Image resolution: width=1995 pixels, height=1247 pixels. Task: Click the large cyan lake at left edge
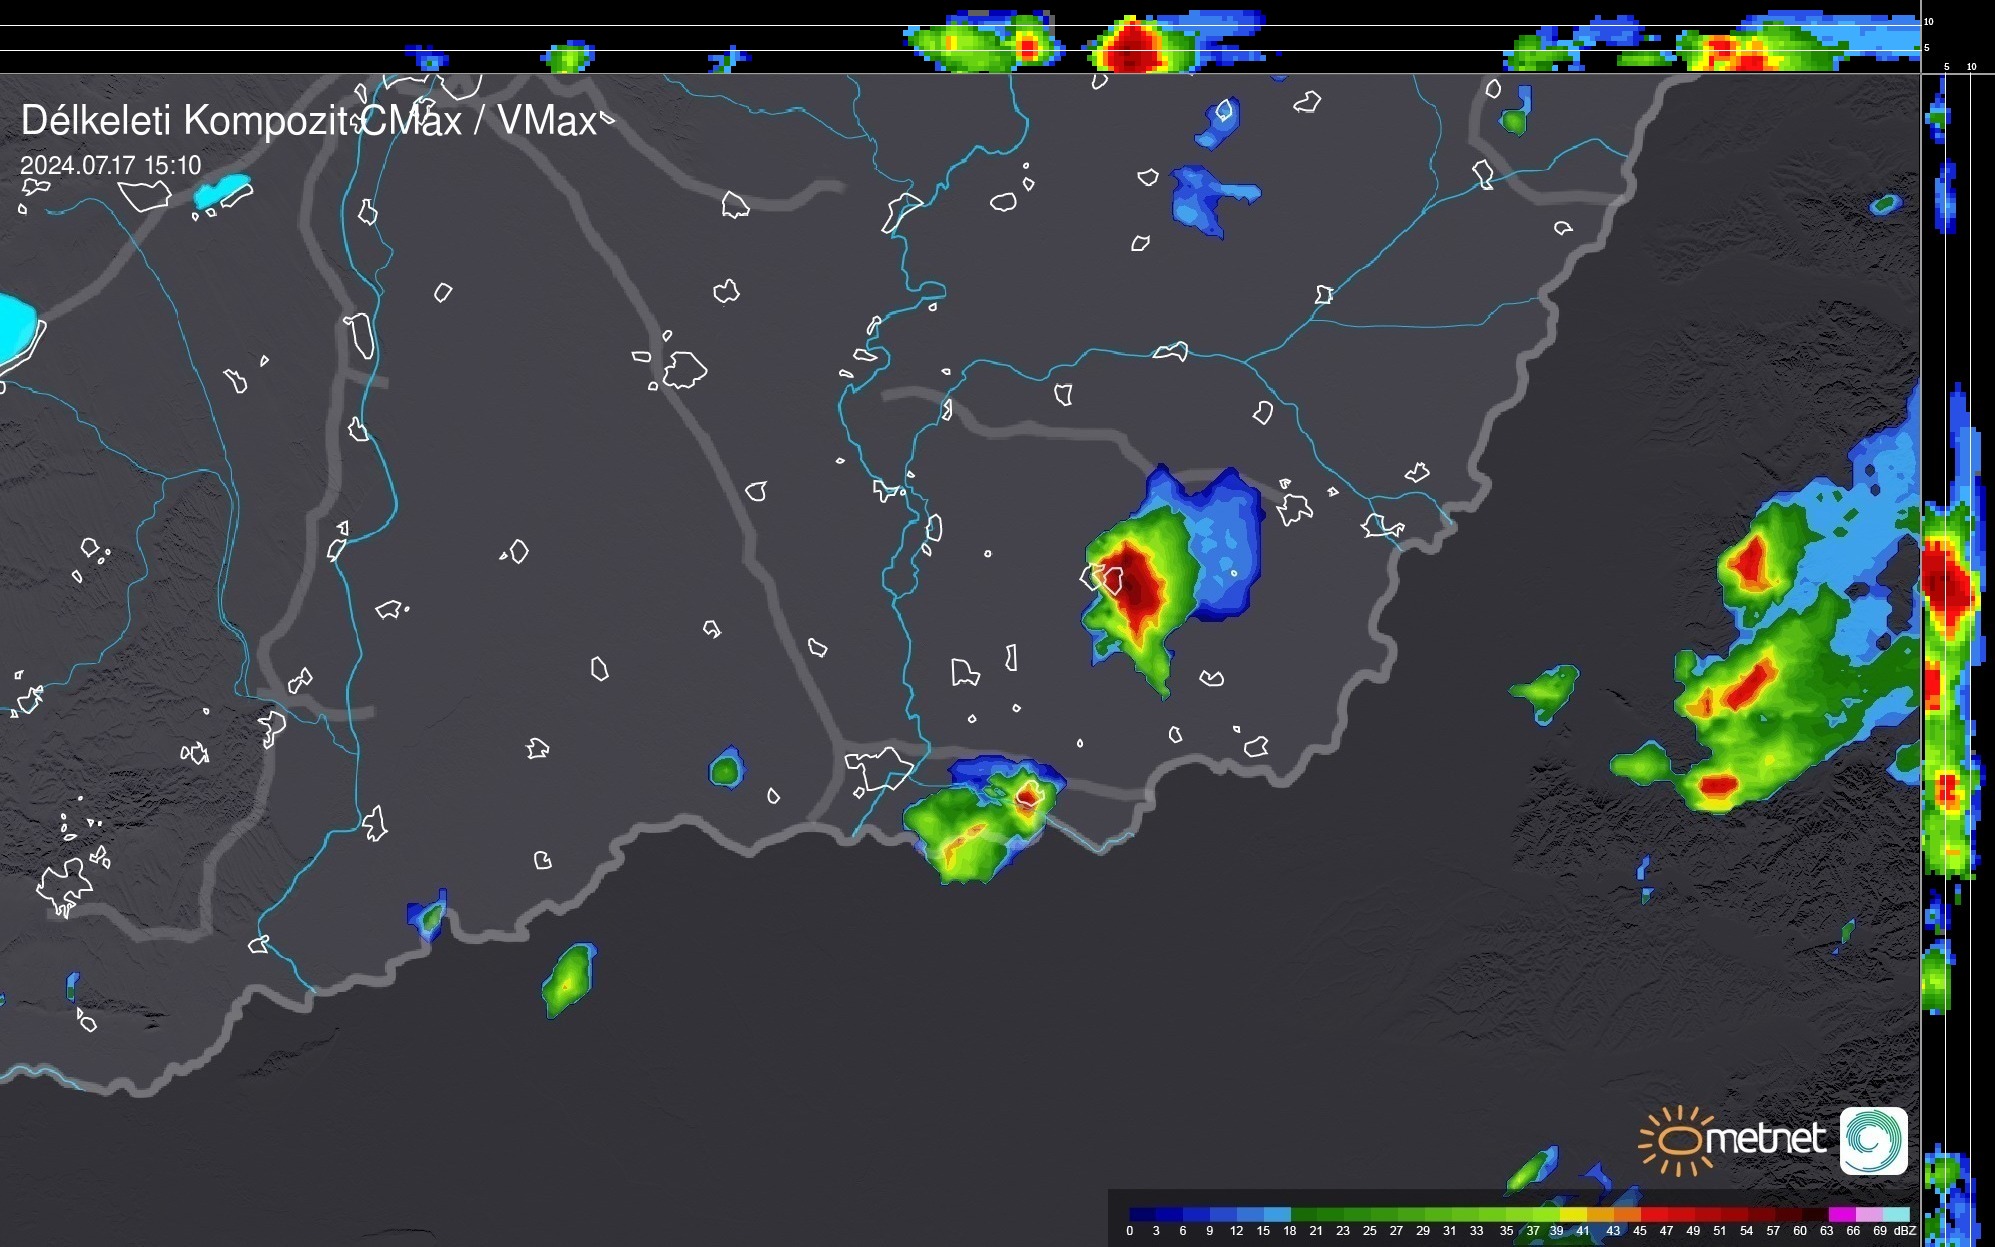(x=14, y=328)
